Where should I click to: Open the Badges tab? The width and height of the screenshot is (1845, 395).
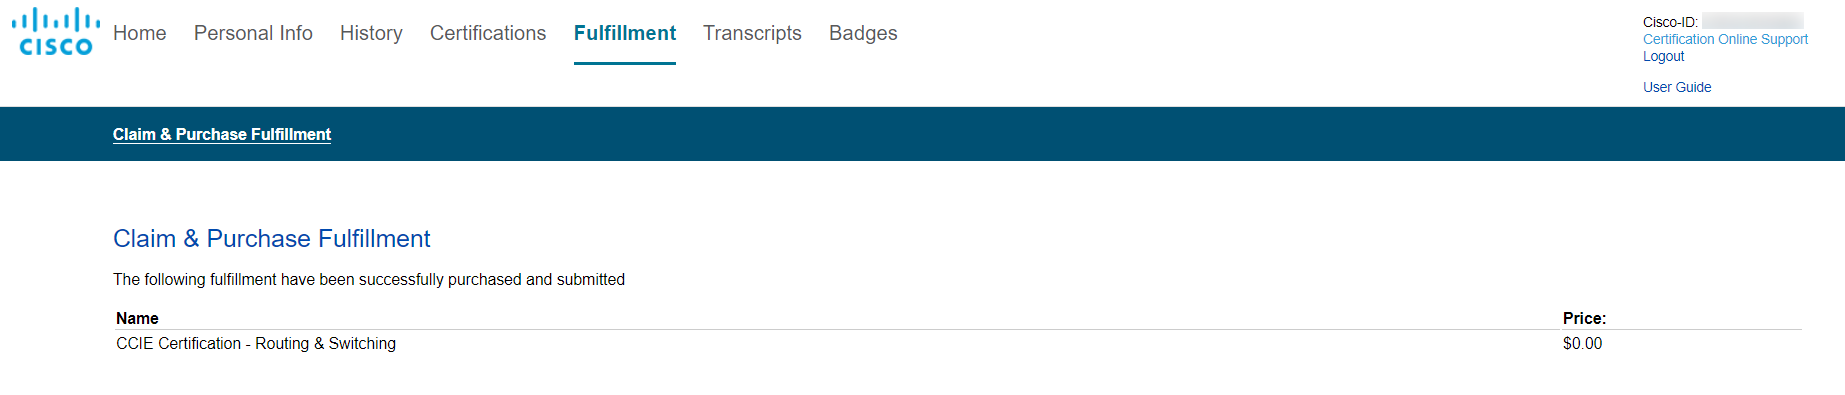[863, 33]
